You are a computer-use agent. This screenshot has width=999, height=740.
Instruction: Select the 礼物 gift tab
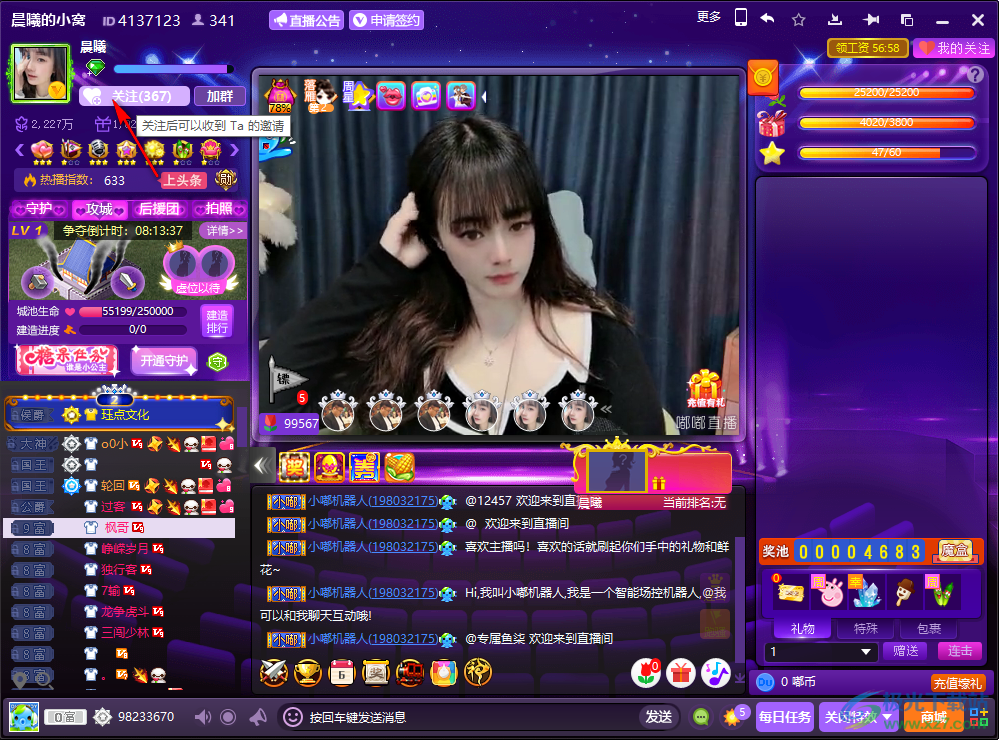click(x=803, y=628)
